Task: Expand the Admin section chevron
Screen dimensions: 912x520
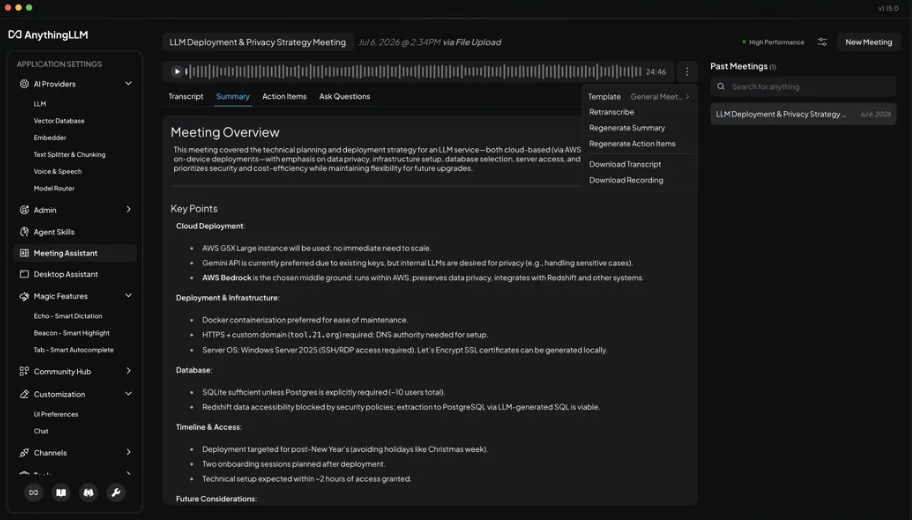Action: [x=129, y=209]
